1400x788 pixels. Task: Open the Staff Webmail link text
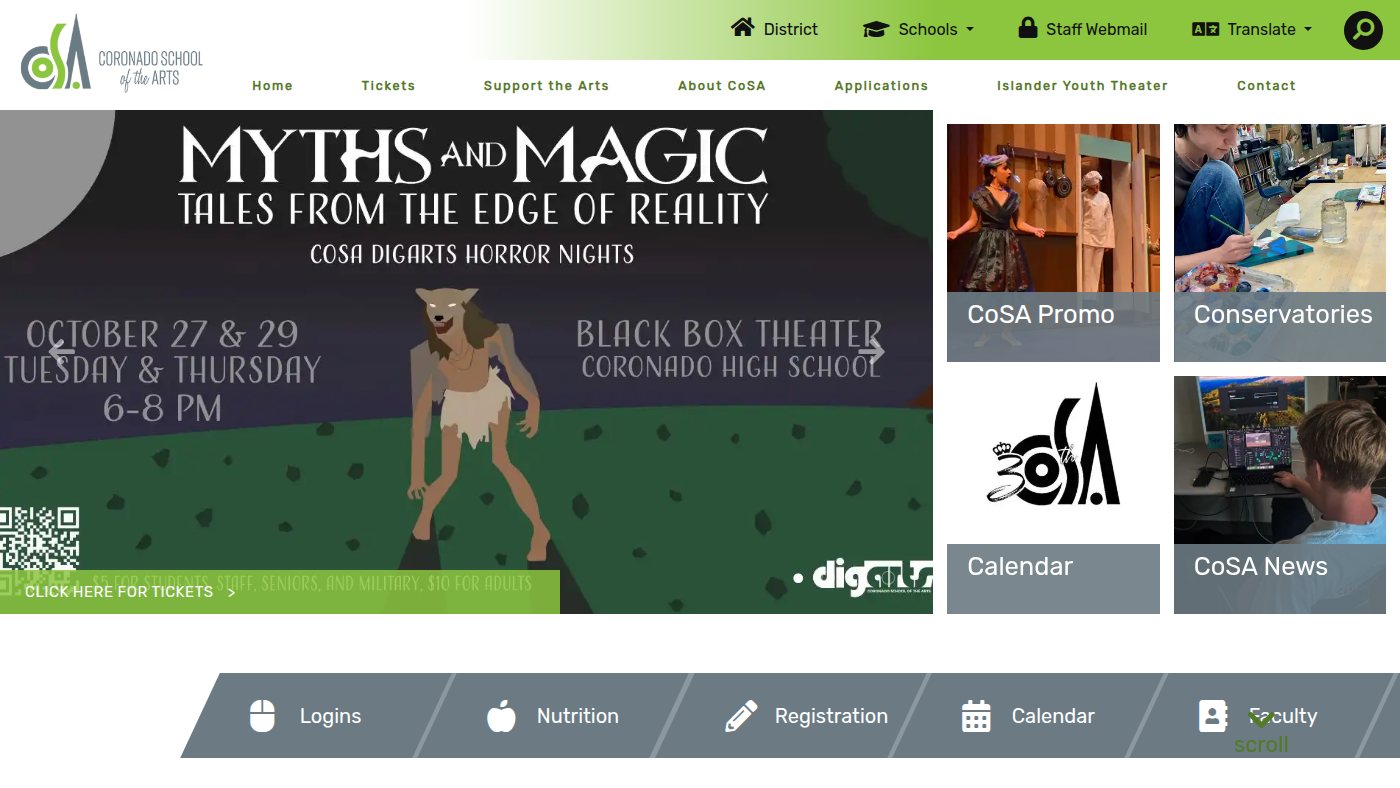click(x=1097, y=29)
